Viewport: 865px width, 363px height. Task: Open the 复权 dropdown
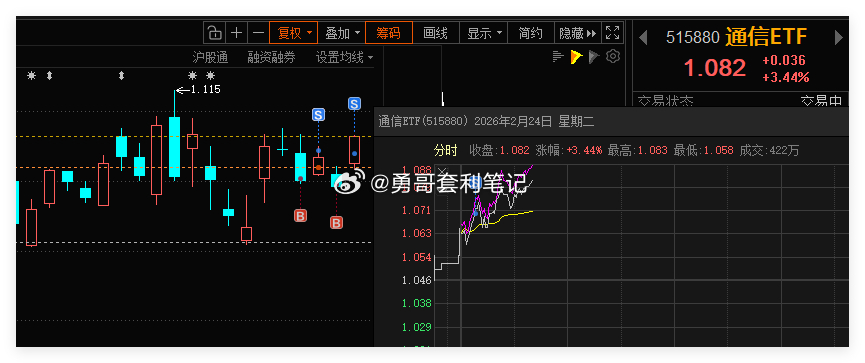tap(293, 33)
